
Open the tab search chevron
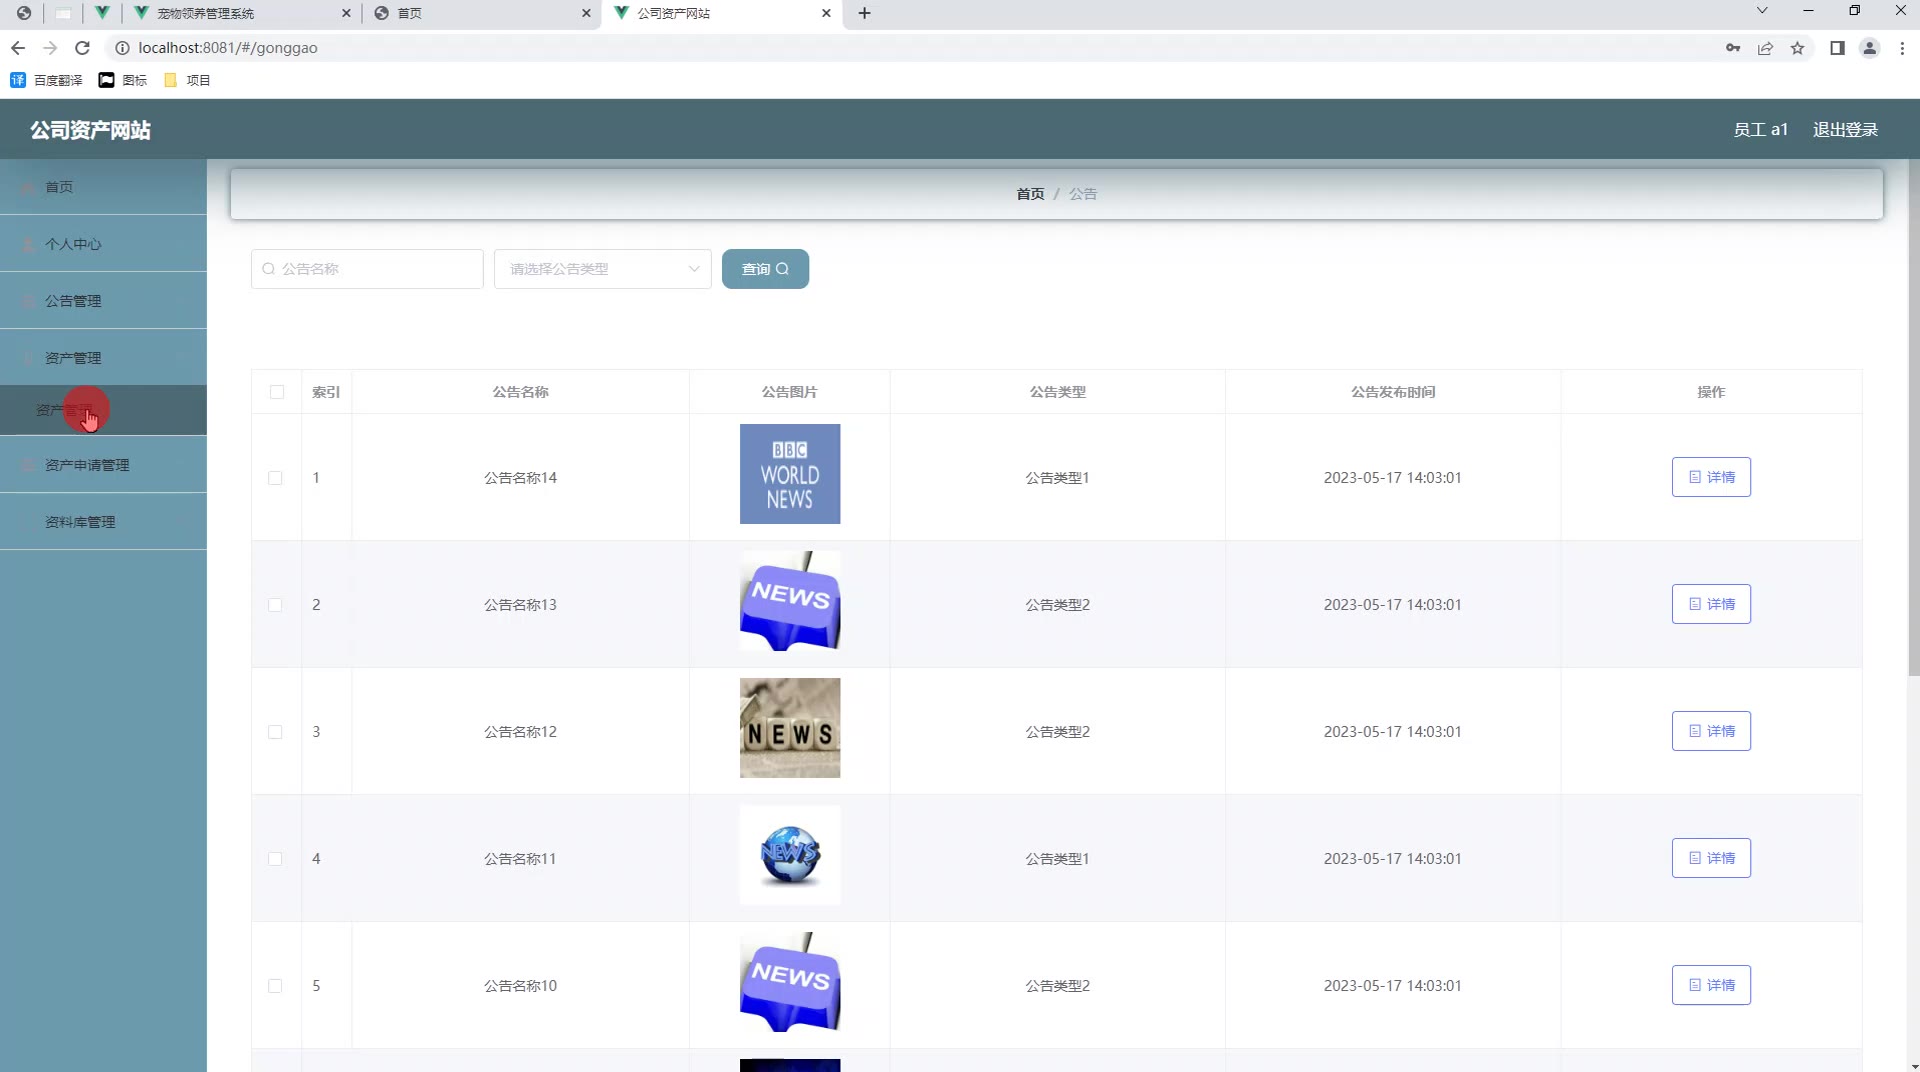(x=1762, y=11)
